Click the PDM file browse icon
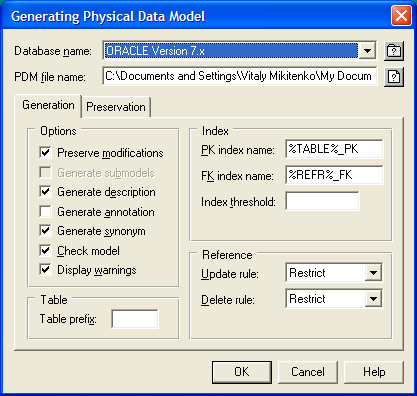417x396 pixels. pyautogui.click(x=394, y=77)
